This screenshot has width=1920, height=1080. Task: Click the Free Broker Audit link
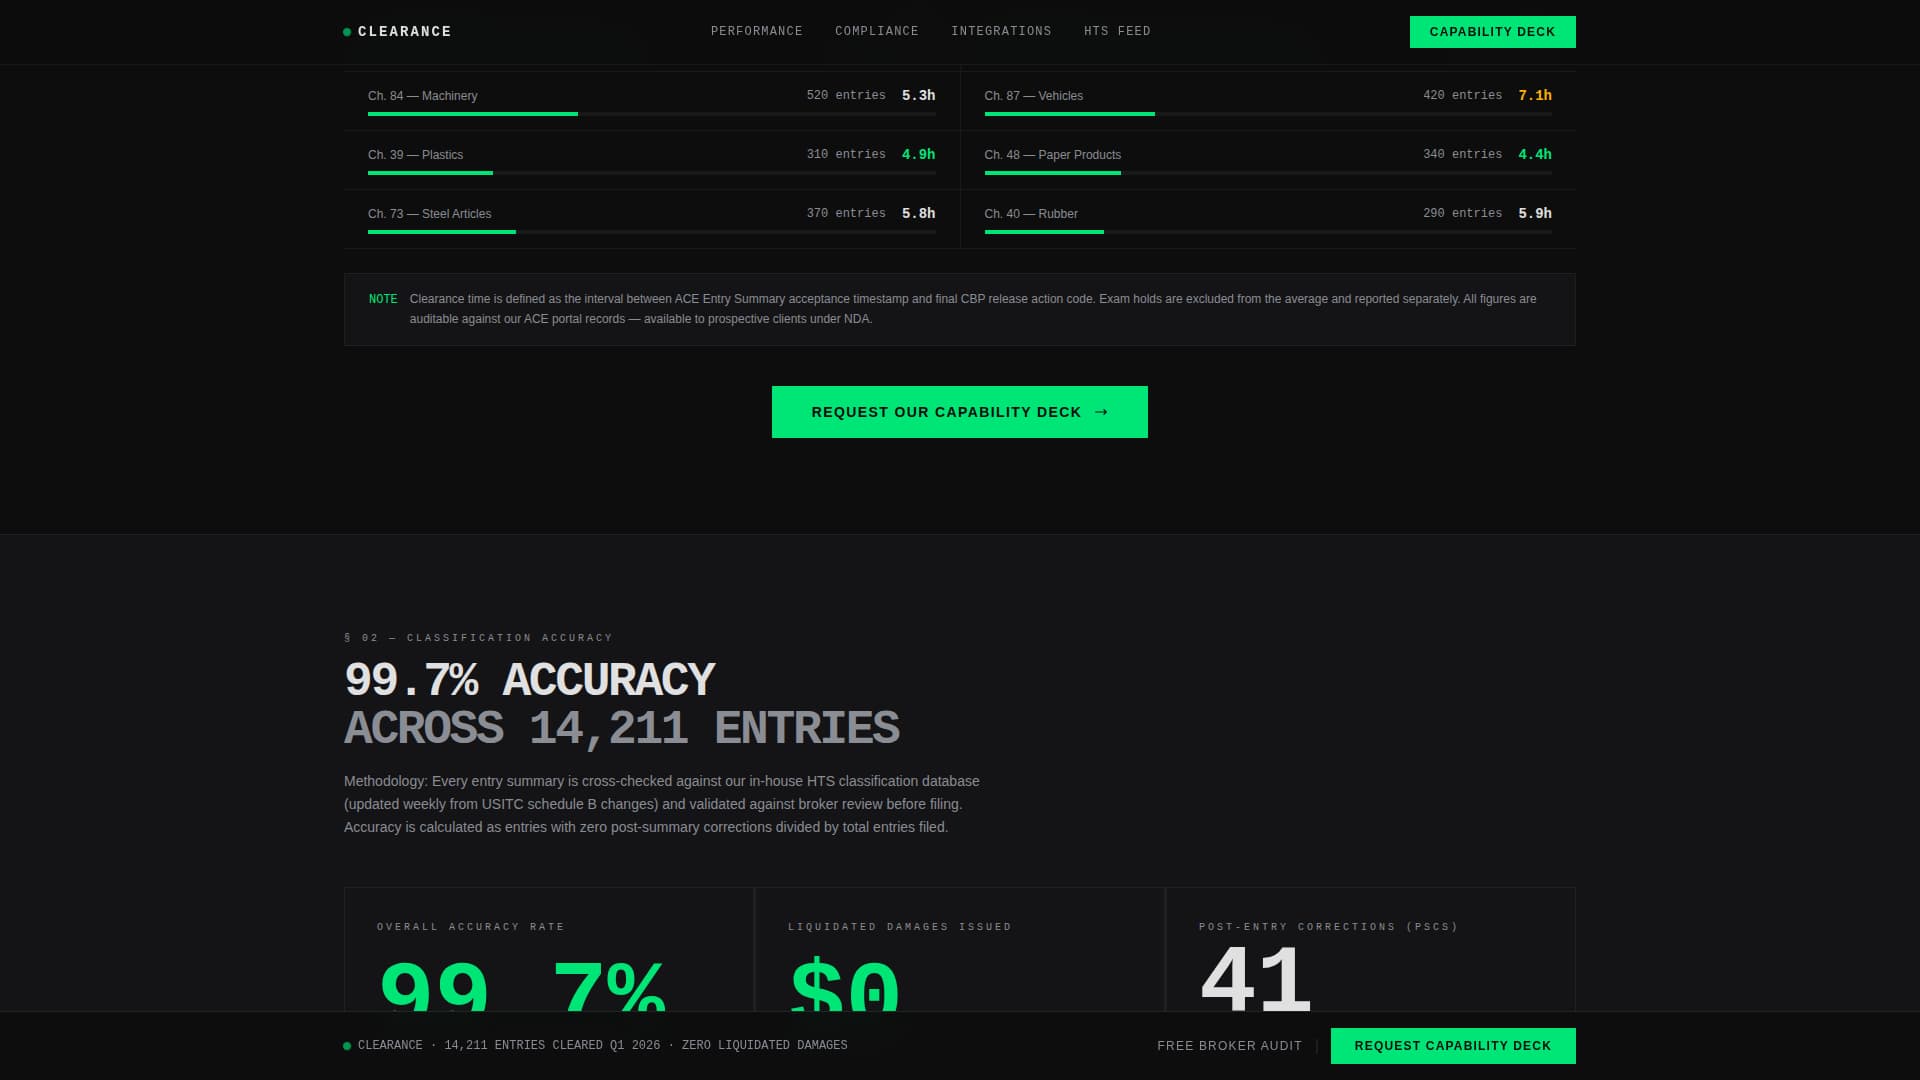click(x=1230, y=1046)
